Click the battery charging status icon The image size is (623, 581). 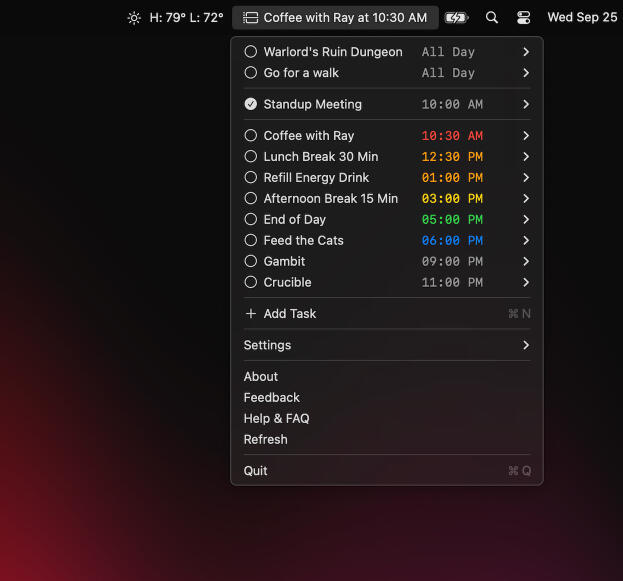[456, 18]
